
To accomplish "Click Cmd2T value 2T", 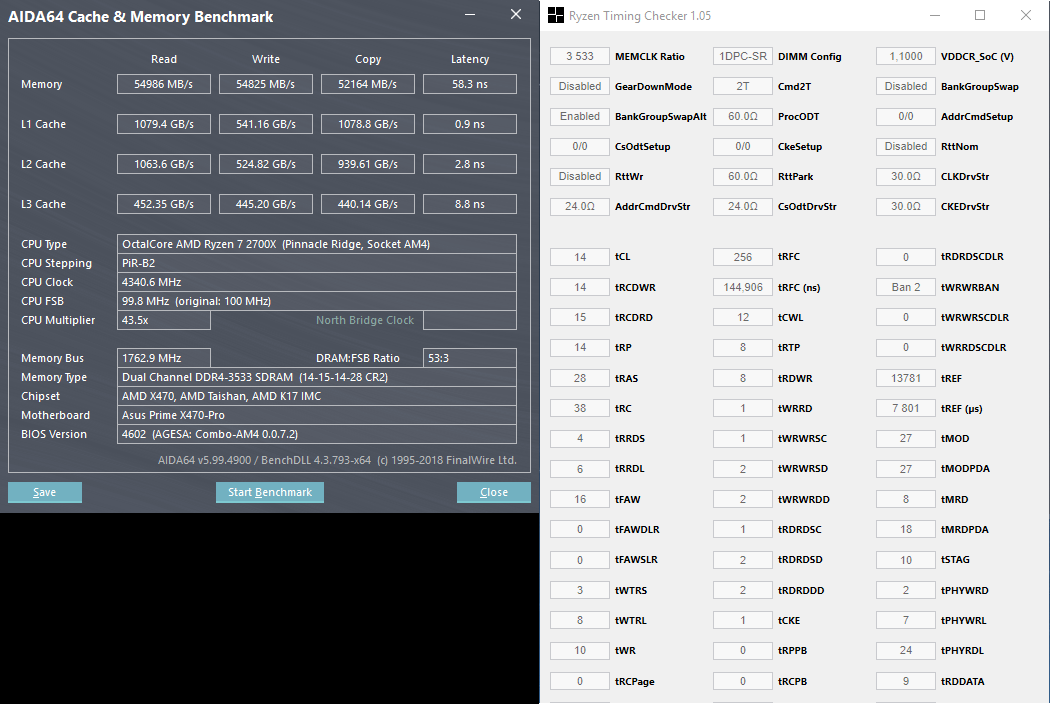I will 743,86.
